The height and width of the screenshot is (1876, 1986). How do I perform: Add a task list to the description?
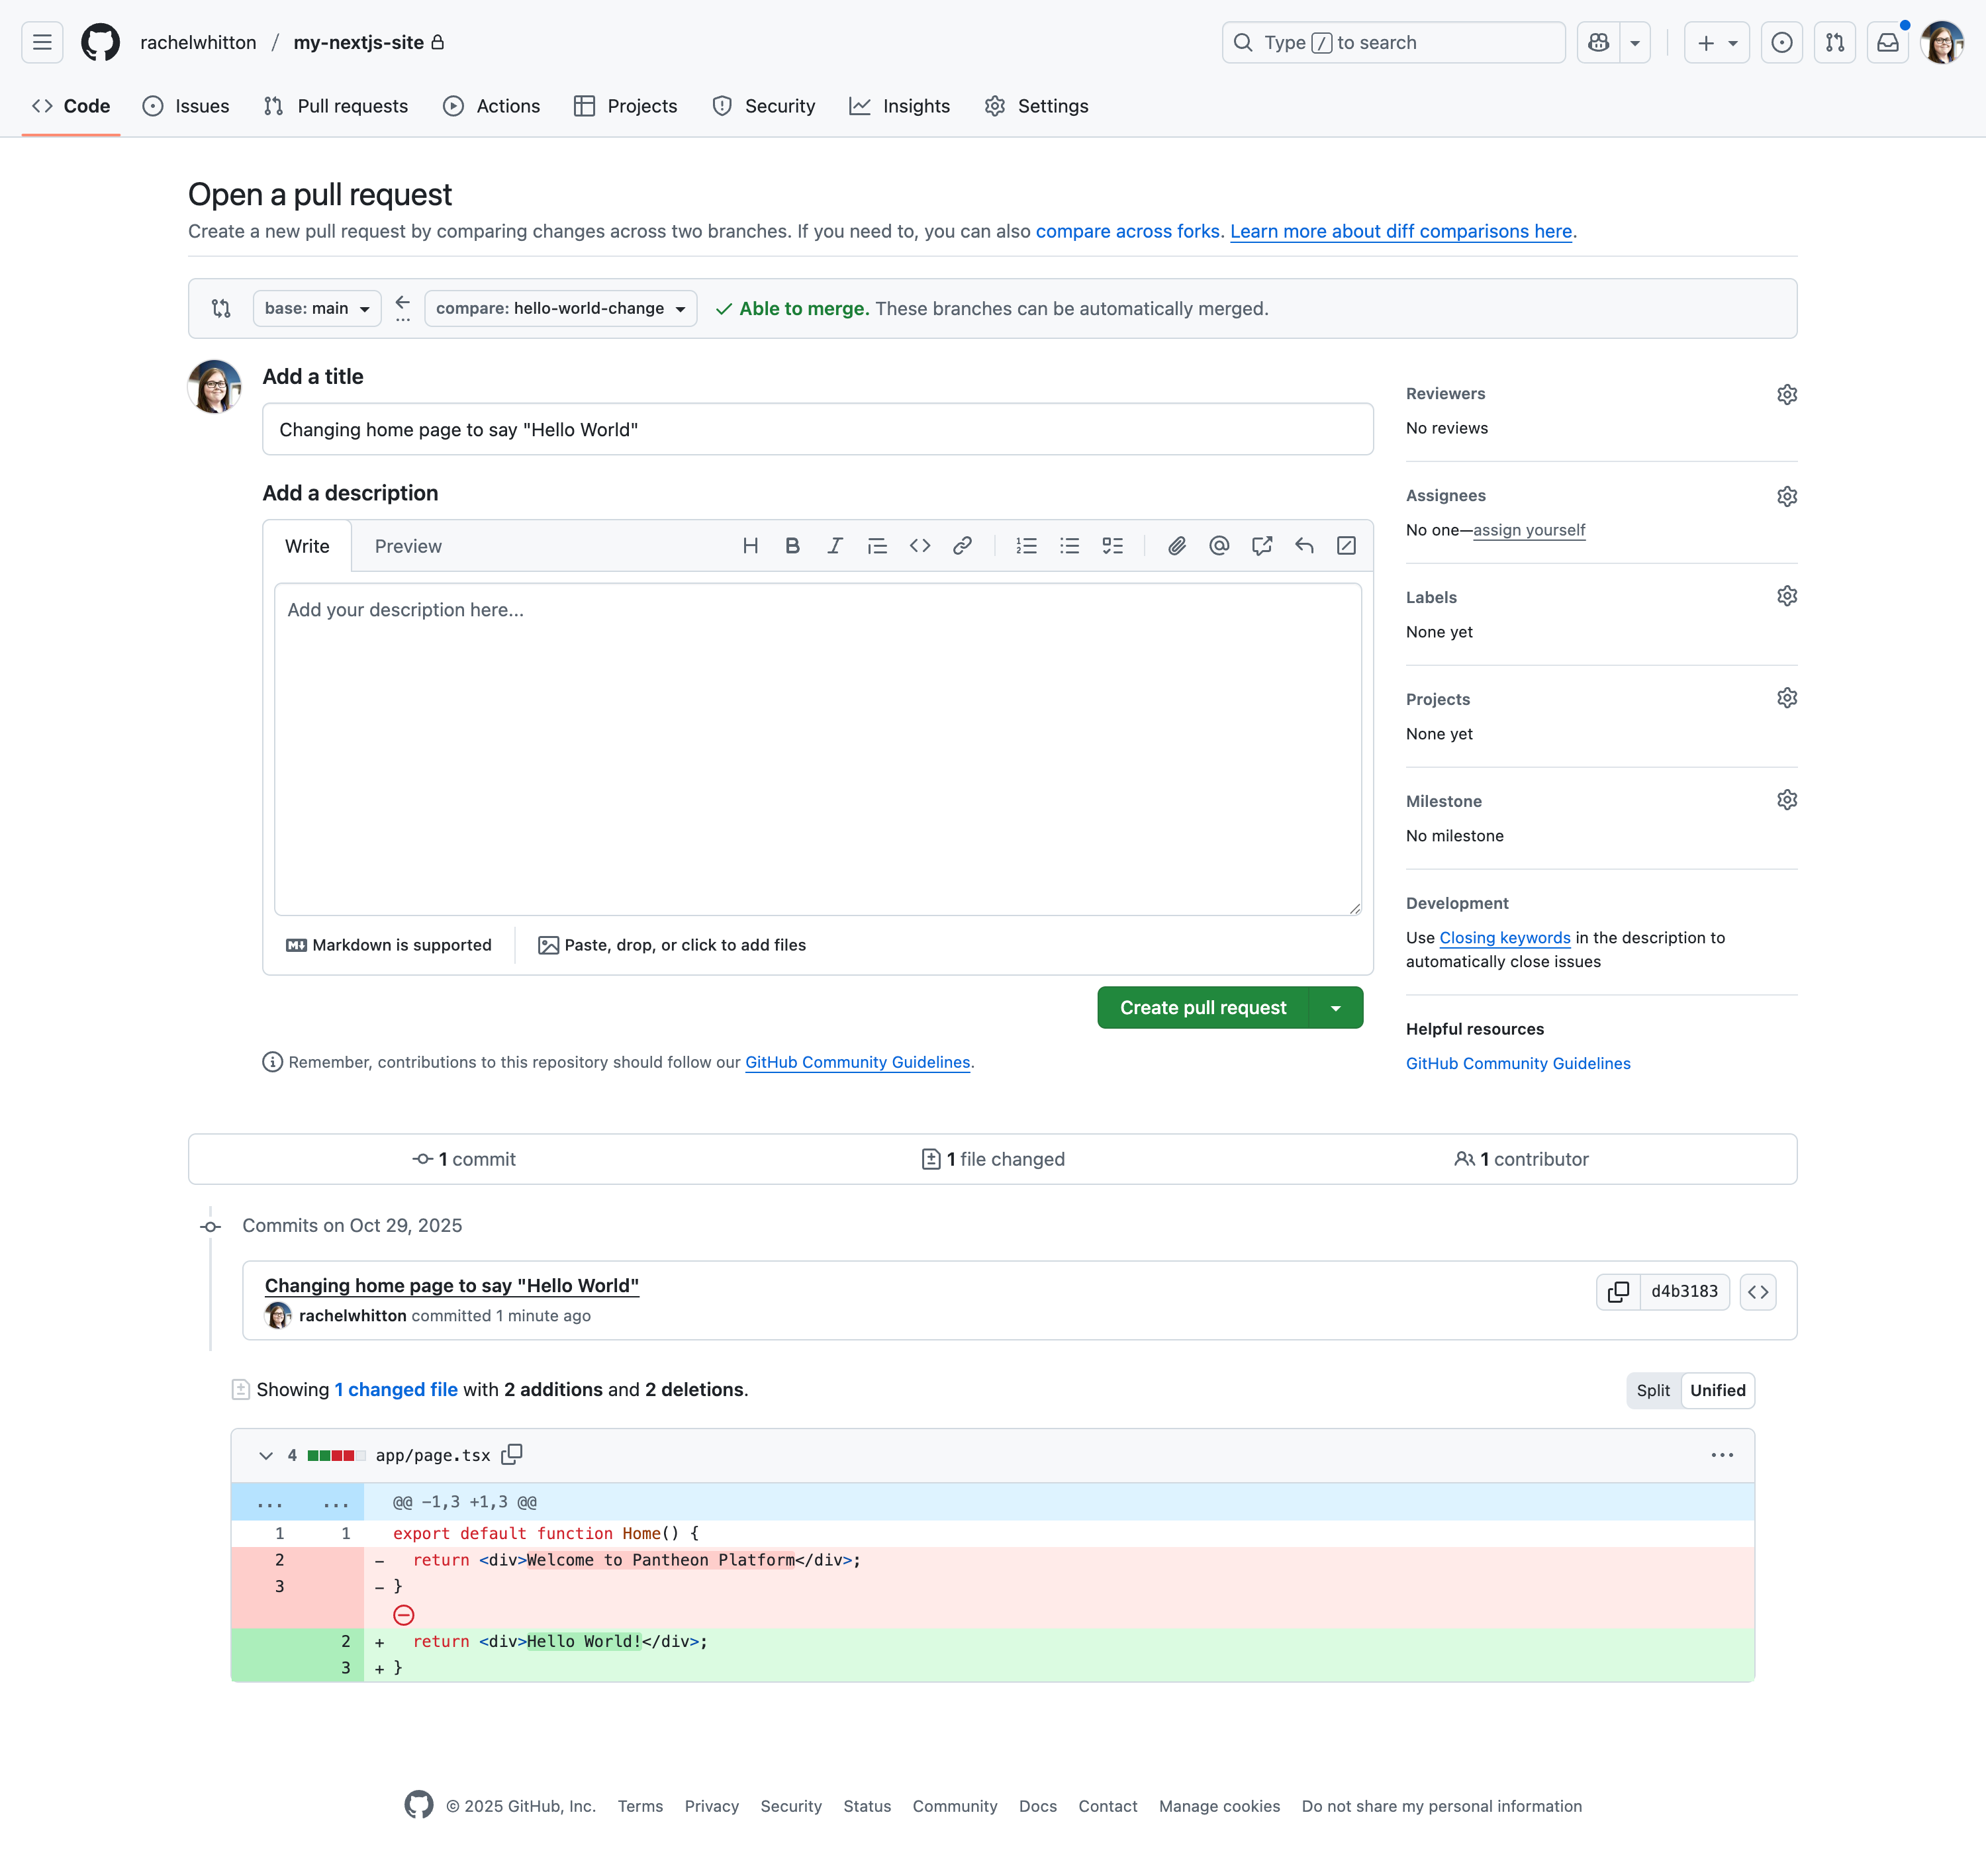[1113, 546]
